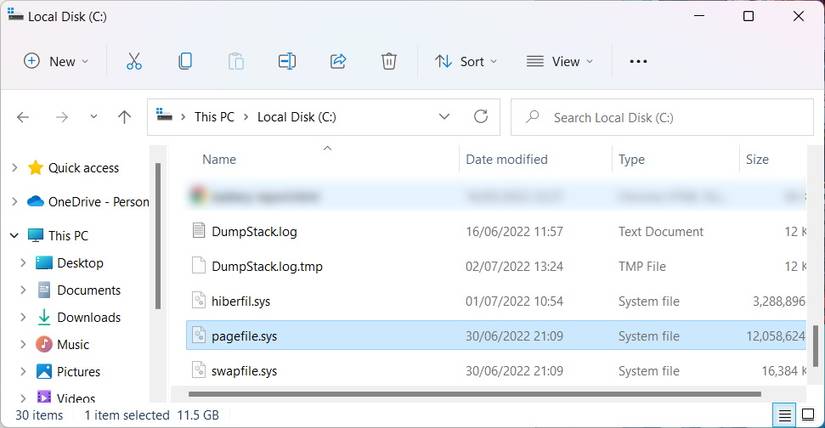Expand the Quick access tree node
The image size is (825, 428).
point(14,168)
